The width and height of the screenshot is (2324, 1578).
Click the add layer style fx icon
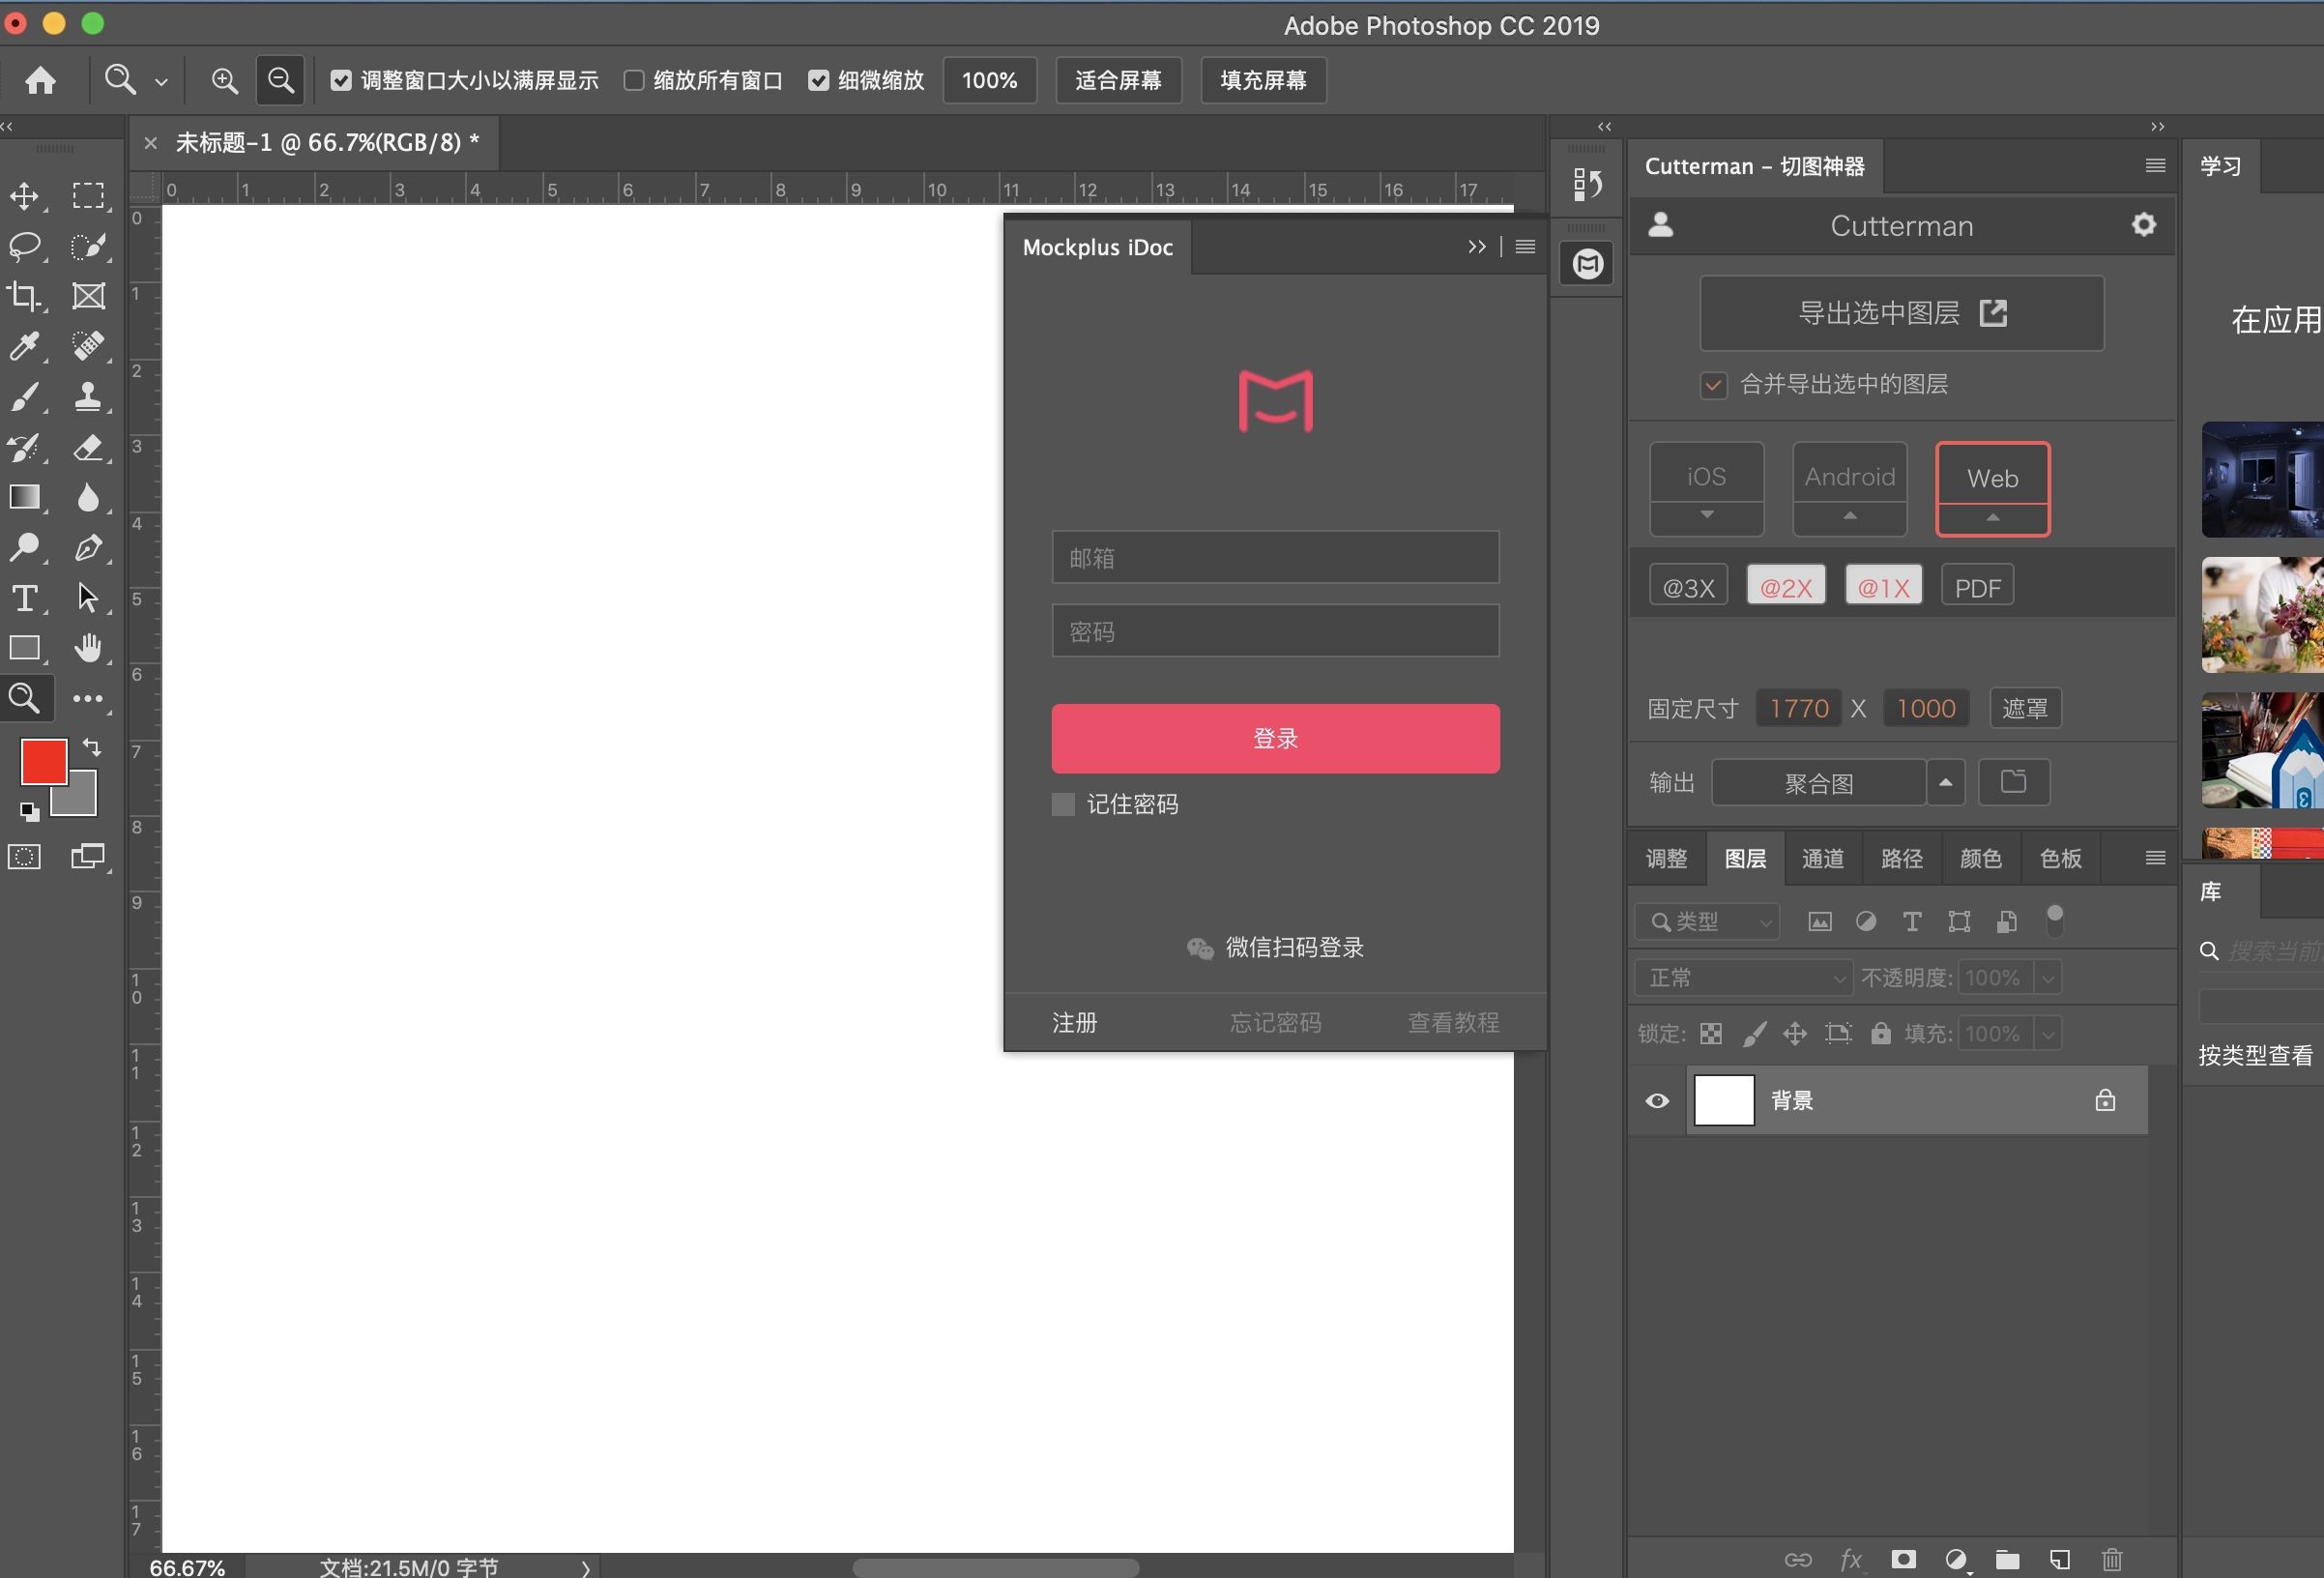pos(1851,1559)
